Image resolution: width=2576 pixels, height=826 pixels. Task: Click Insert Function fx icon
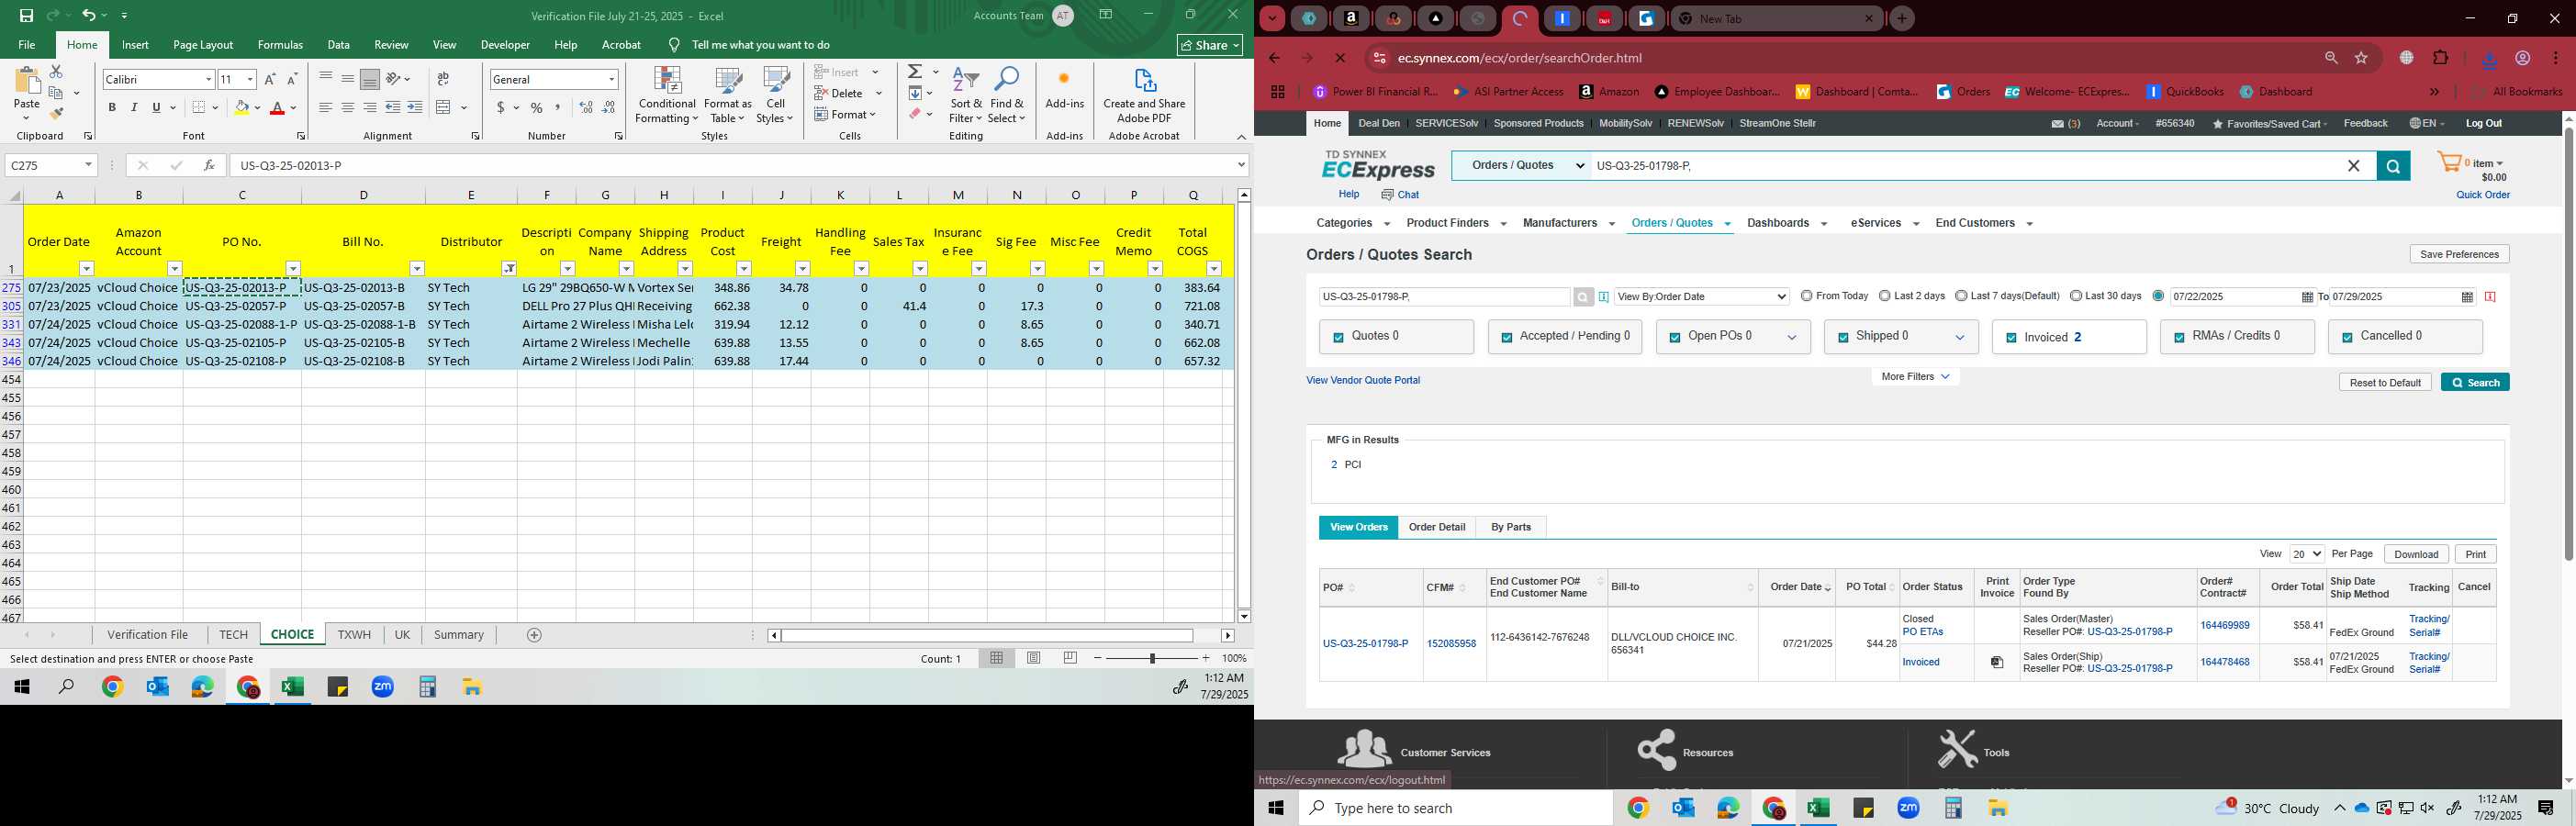tap(209, 165)
